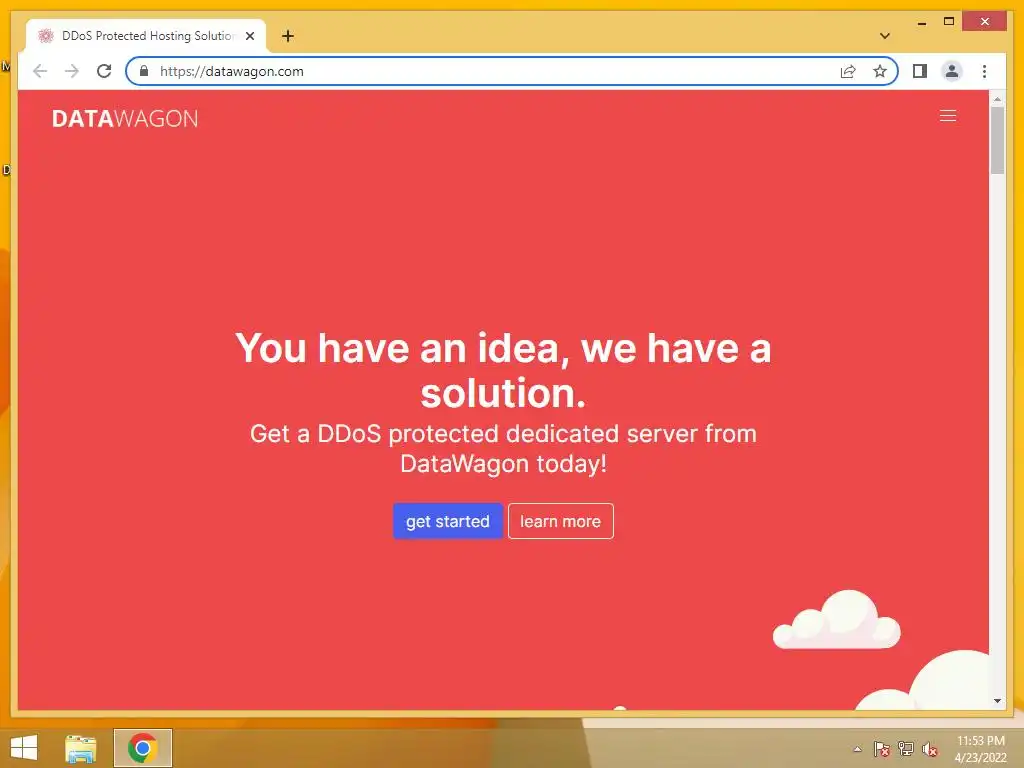
Task: Share this page via share icon
Action: pyautogui.click(x=848, y=71)
